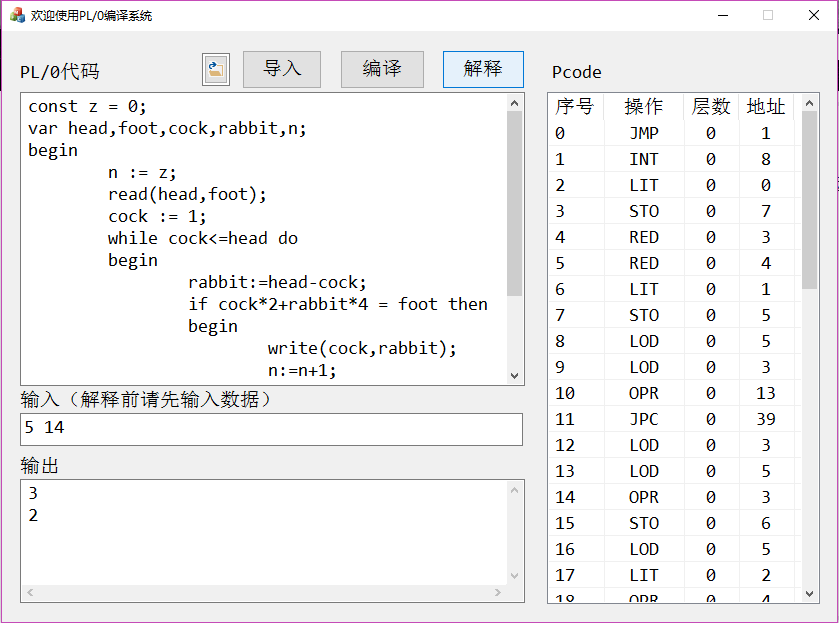Select the JPC row in Pcode table
This screenshot has width=839, height=623.
[643, 419]
